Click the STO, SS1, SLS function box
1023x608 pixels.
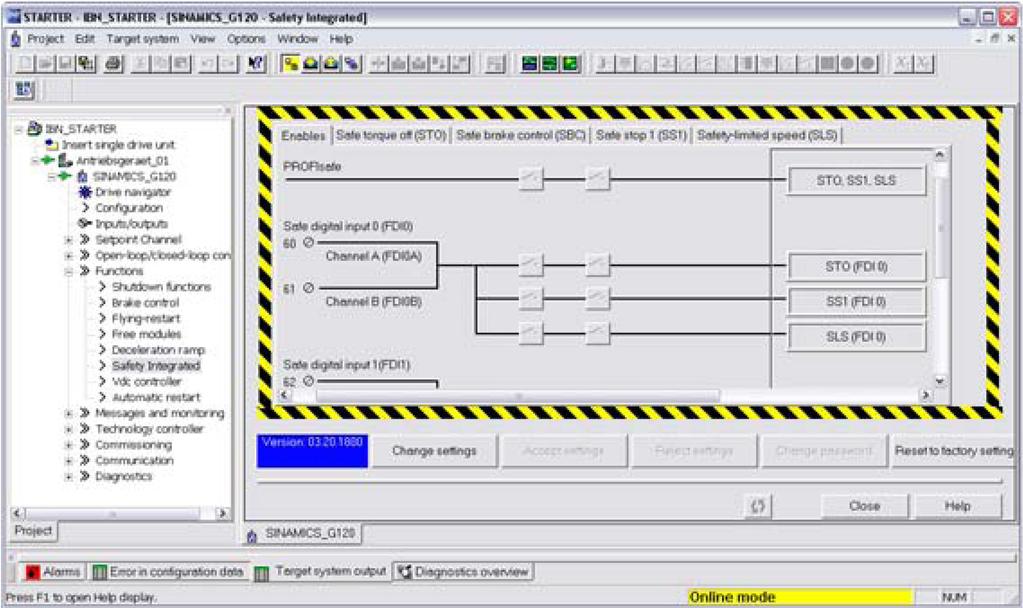coord(856,181)
